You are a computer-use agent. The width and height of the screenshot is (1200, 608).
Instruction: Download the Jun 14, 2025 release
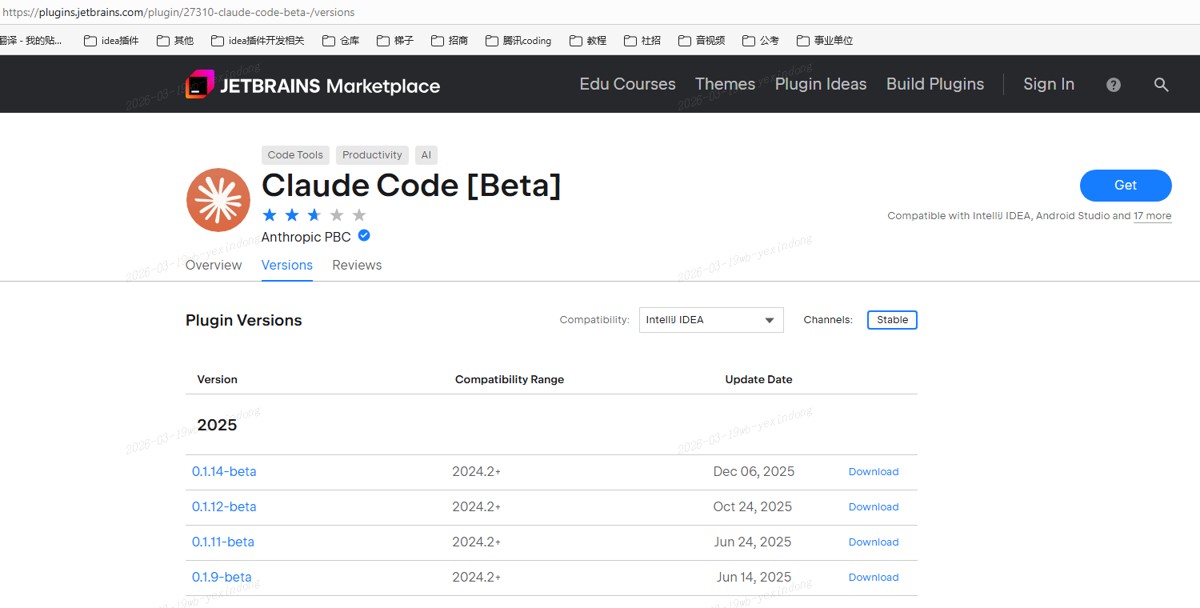click(873, 577)
